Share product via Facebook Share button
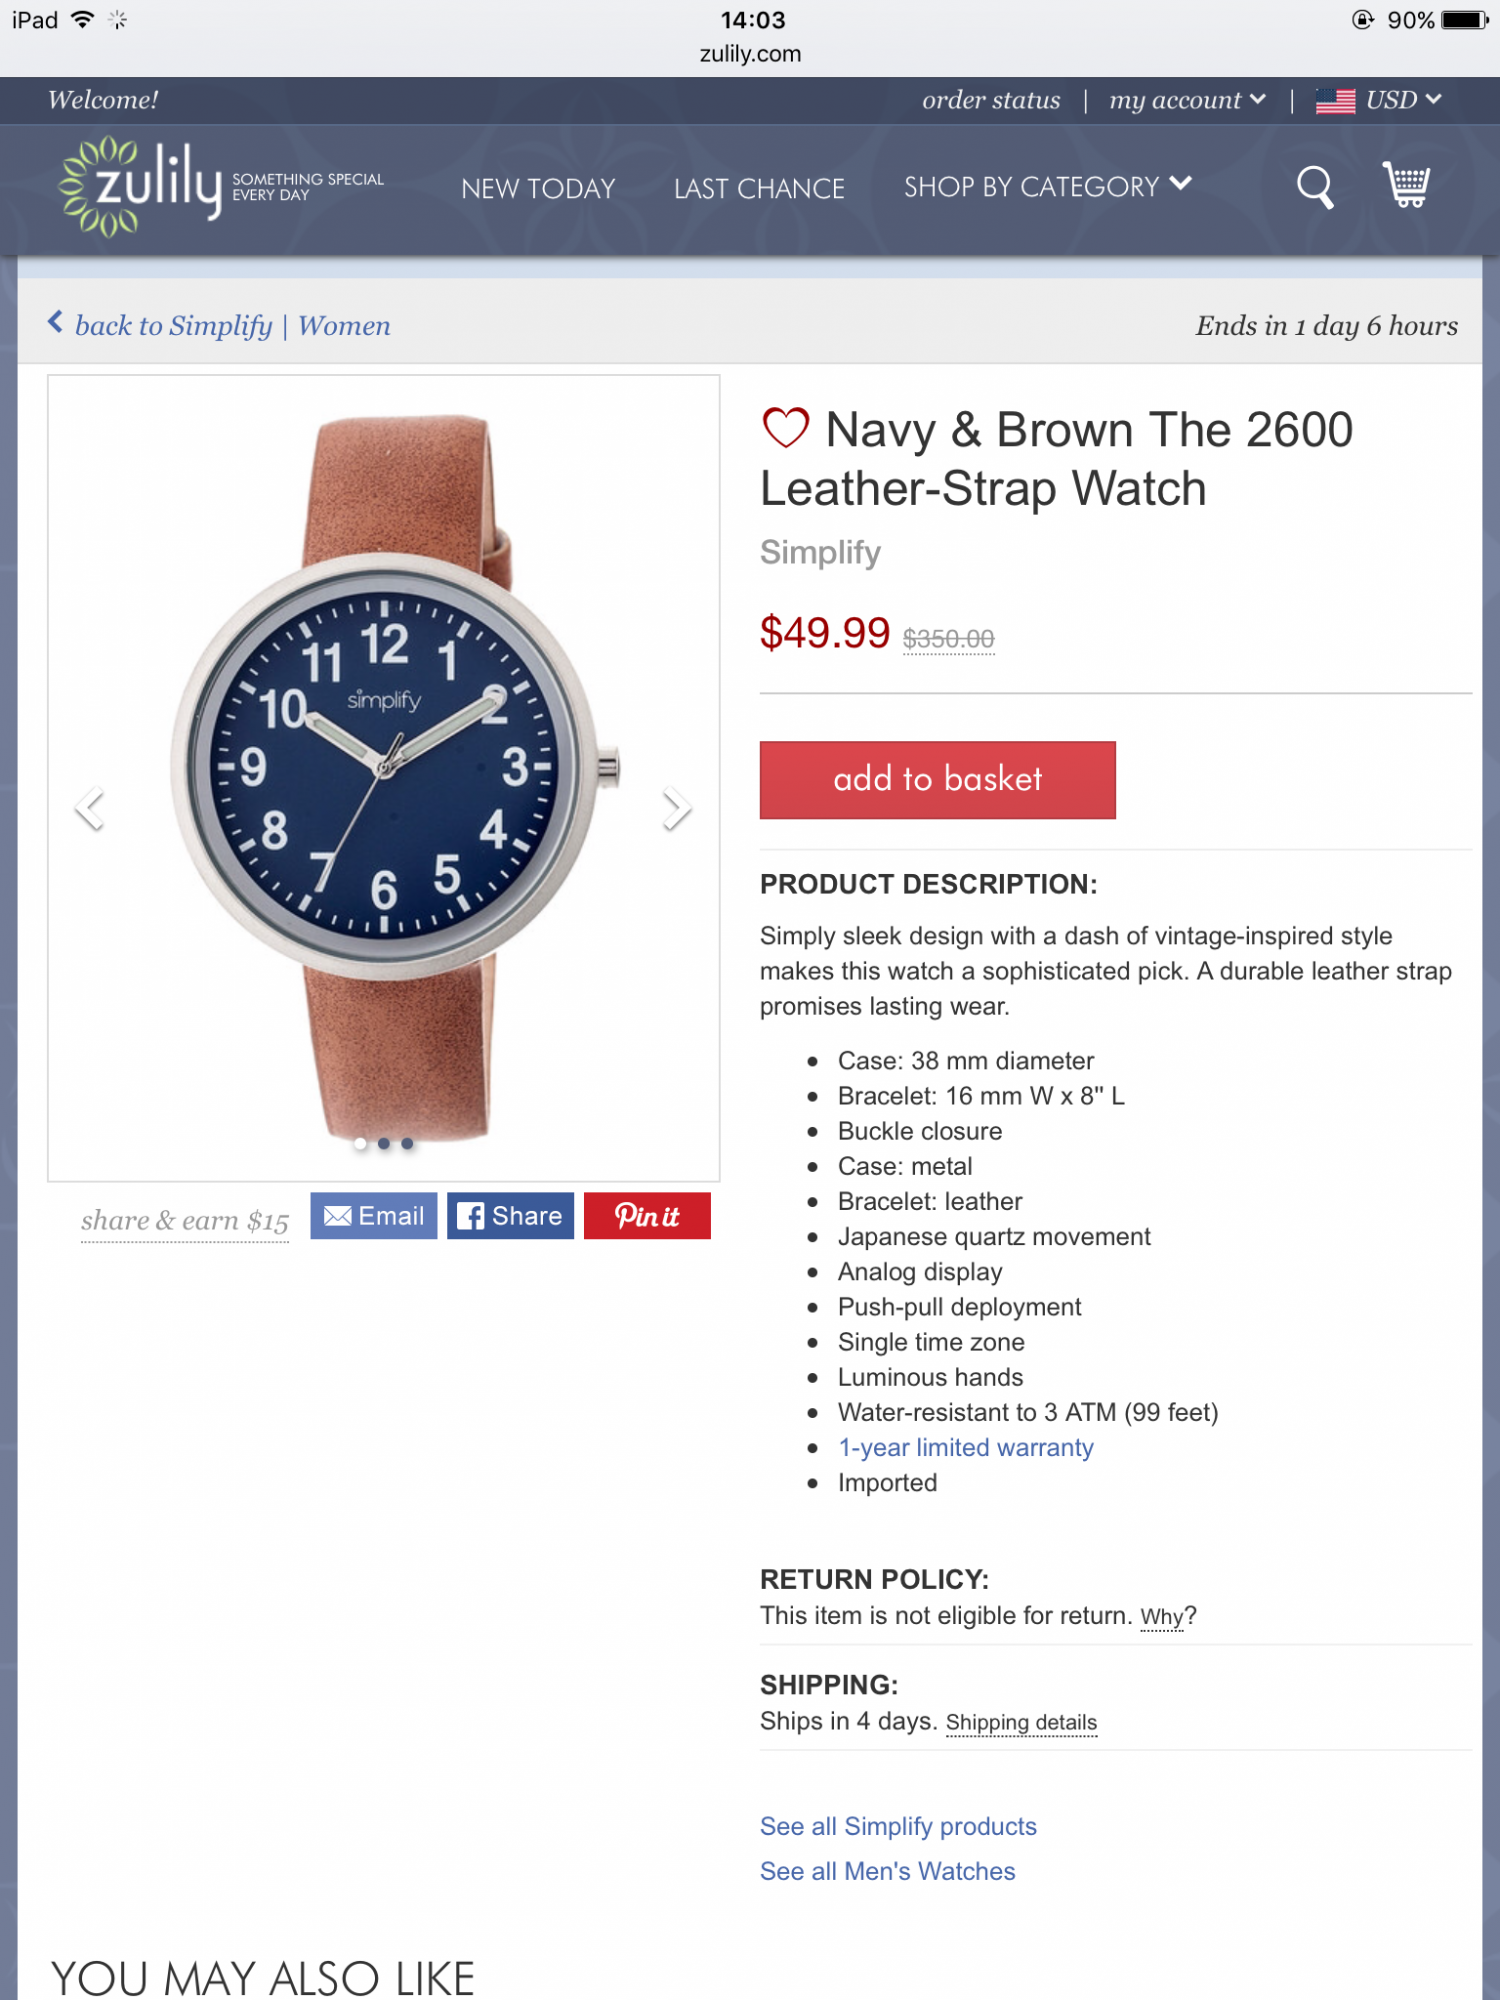Screen dimensions: 1500x2000 510,1216
